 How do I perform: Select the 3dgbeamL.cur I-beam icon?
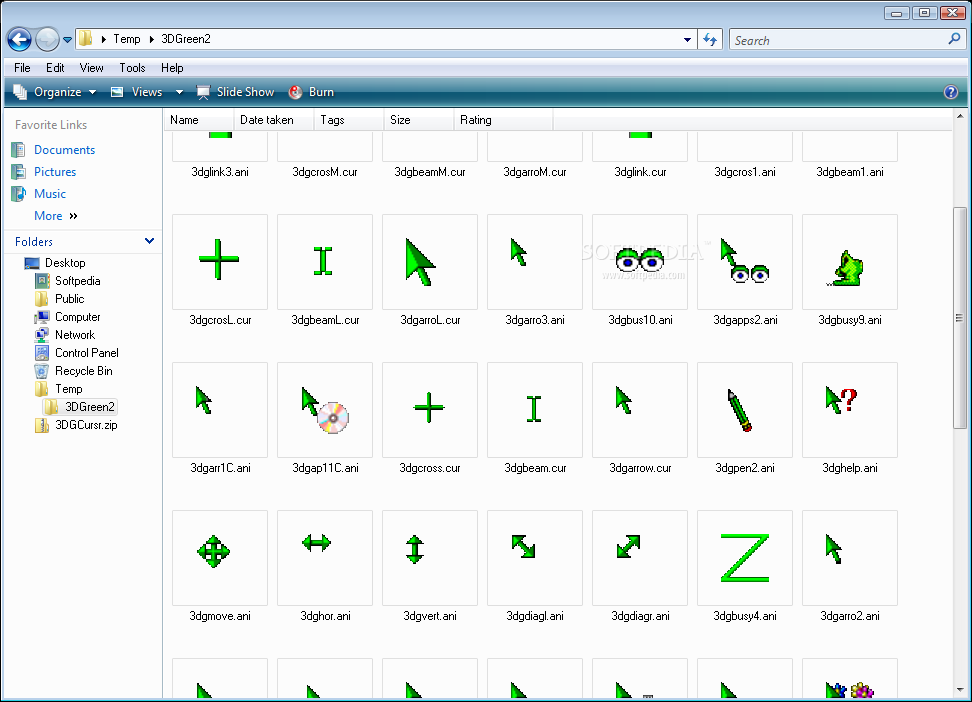324,261
